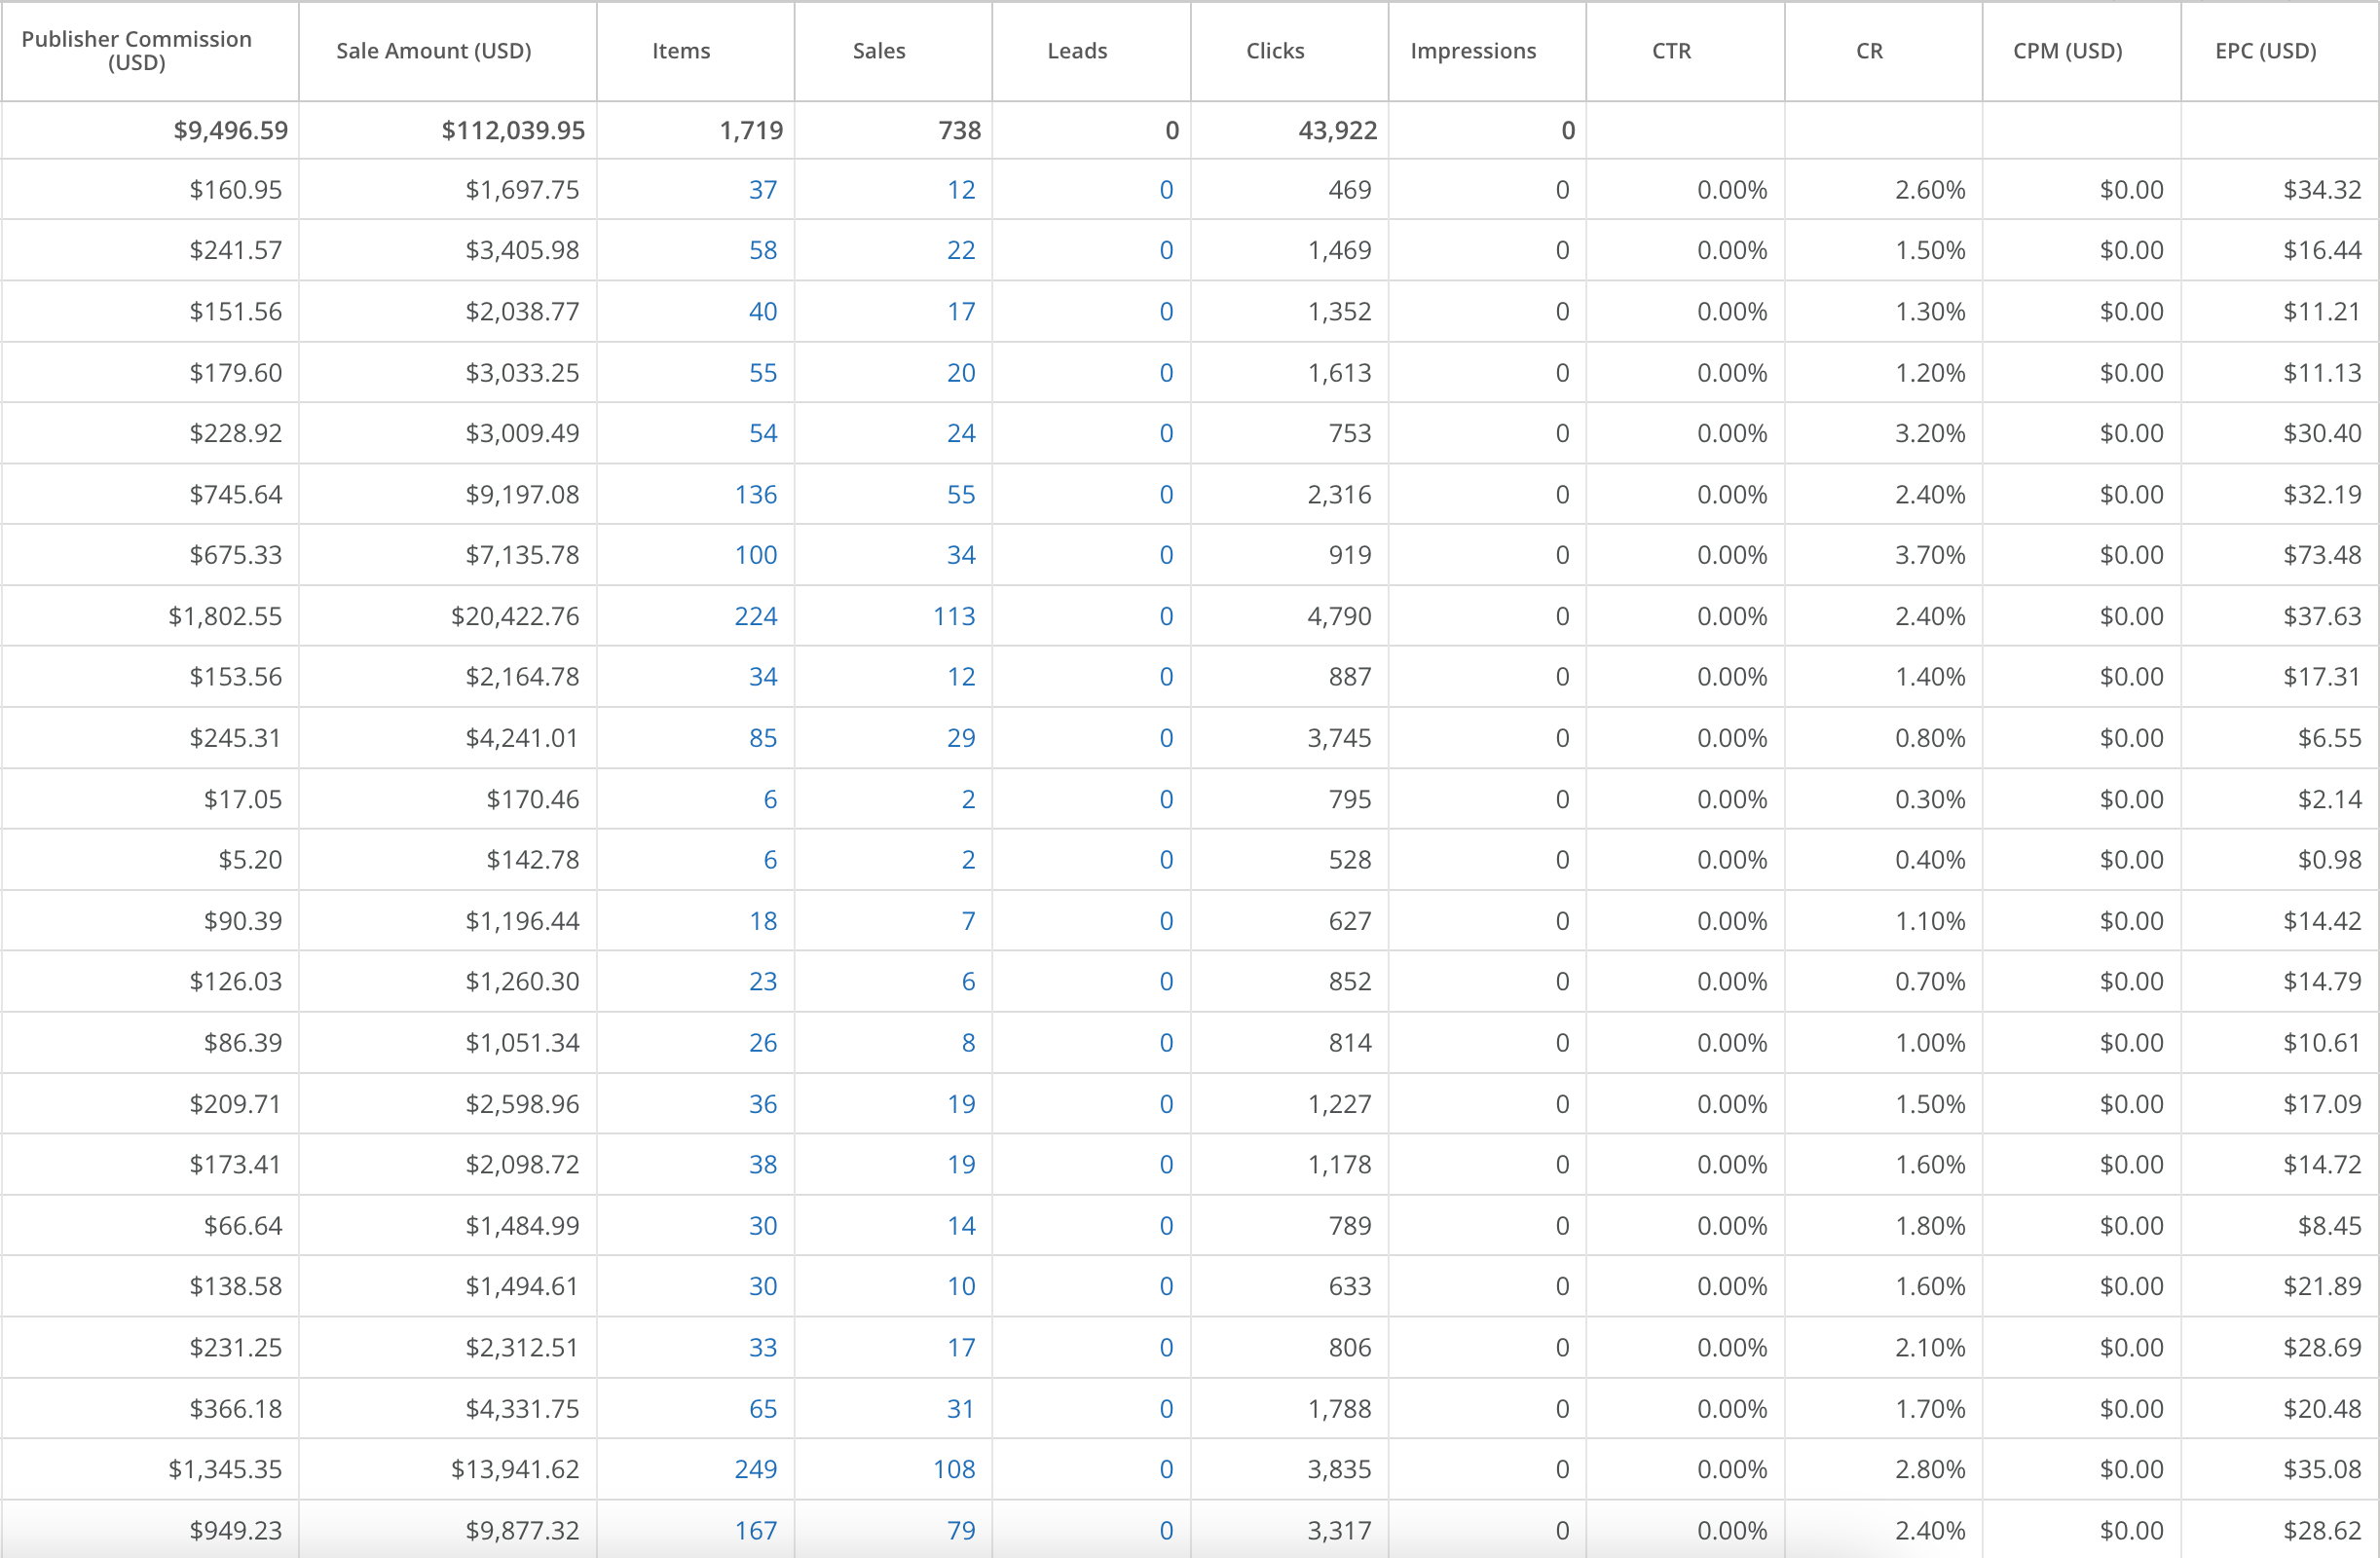Sort by Publisher Commission (USD) column header

click(x=137, y=51)
